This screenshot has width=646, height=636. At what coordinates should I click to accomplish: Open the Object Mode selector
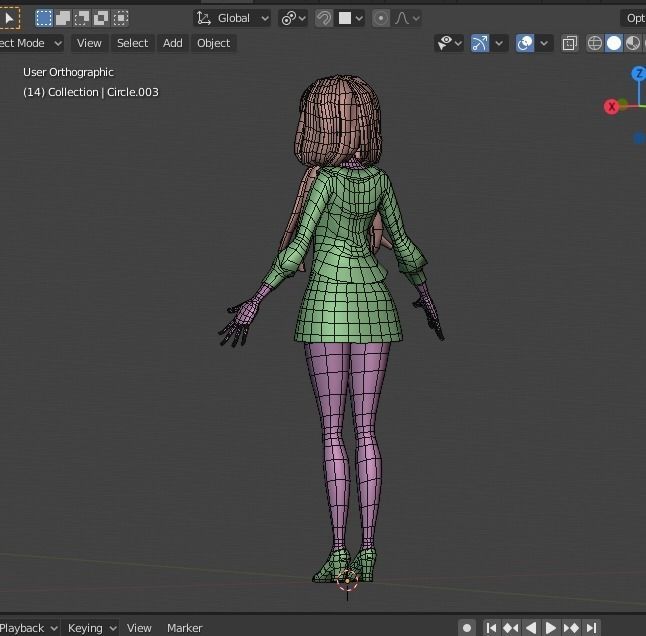pos(31,43)
